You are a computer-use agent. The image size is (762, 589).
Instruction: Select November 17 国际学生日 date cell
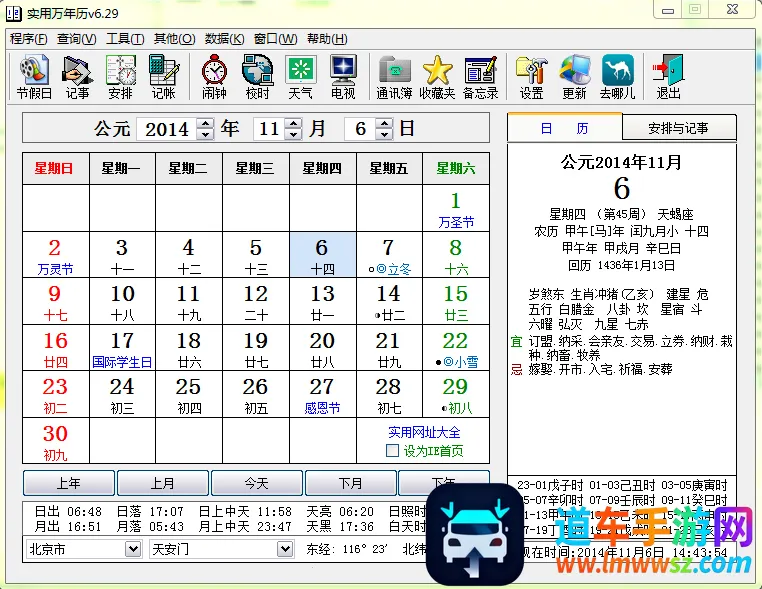click(122, 348)
